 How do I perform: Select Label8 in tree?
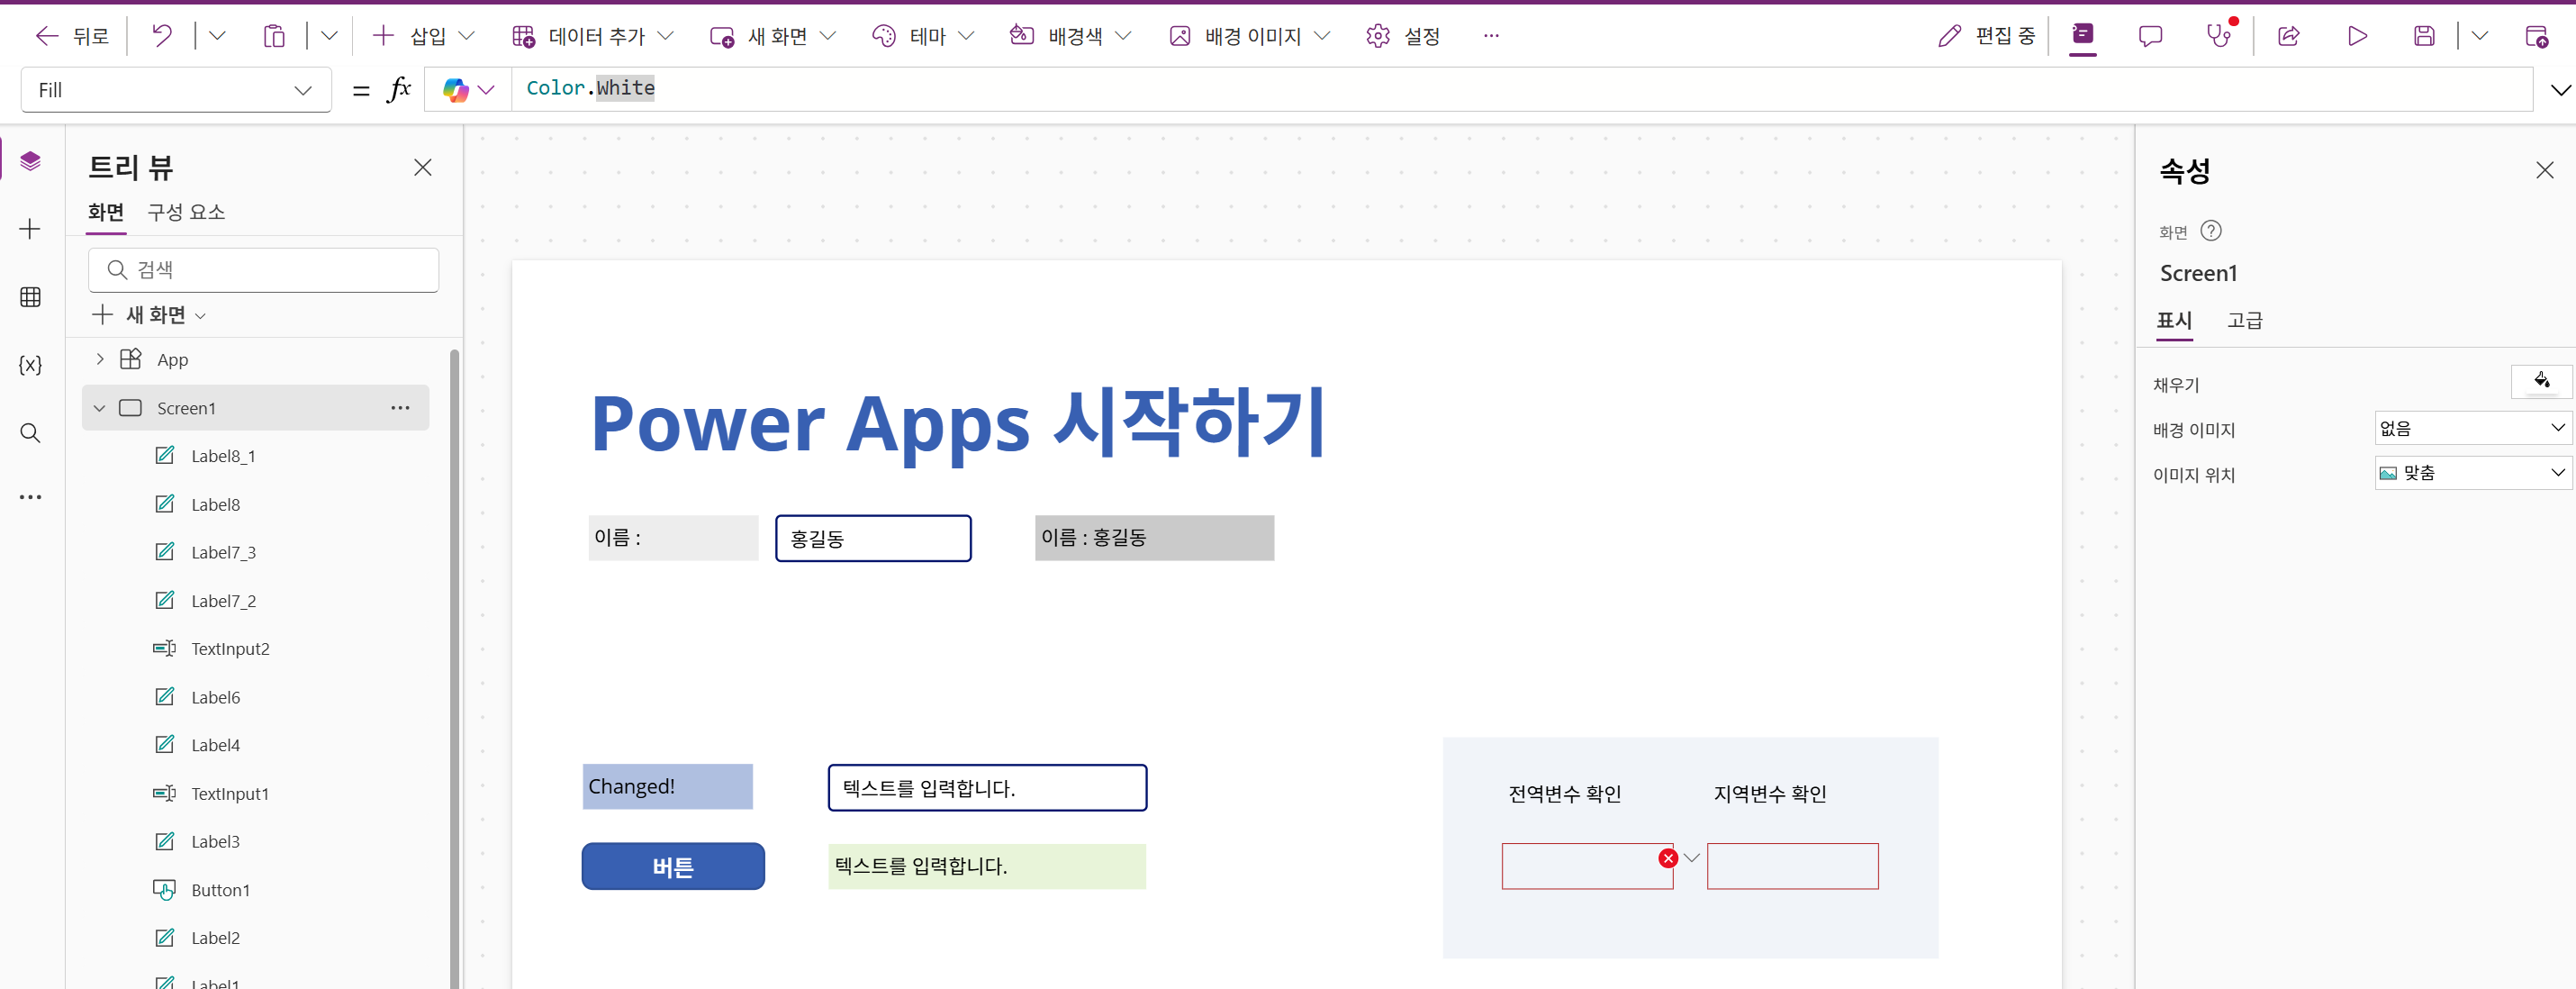[x=216, y=505]
